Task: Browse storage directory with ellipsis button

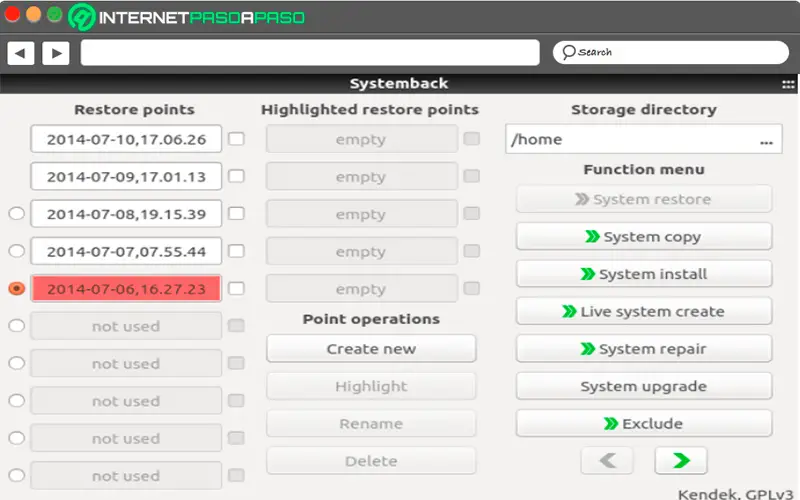Action: click(766, 140)
